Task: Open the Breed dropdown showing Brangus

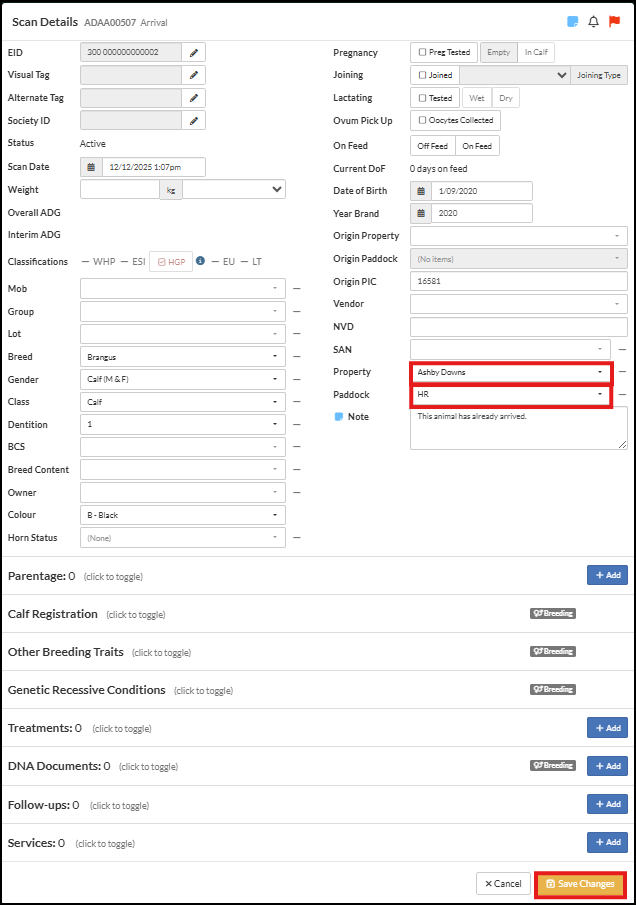Action: (x=182, y=356)
